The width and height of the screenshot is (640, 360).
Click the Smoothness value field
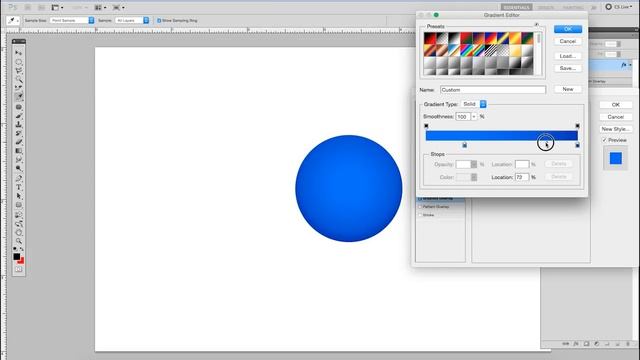click(x=463, y=117)
